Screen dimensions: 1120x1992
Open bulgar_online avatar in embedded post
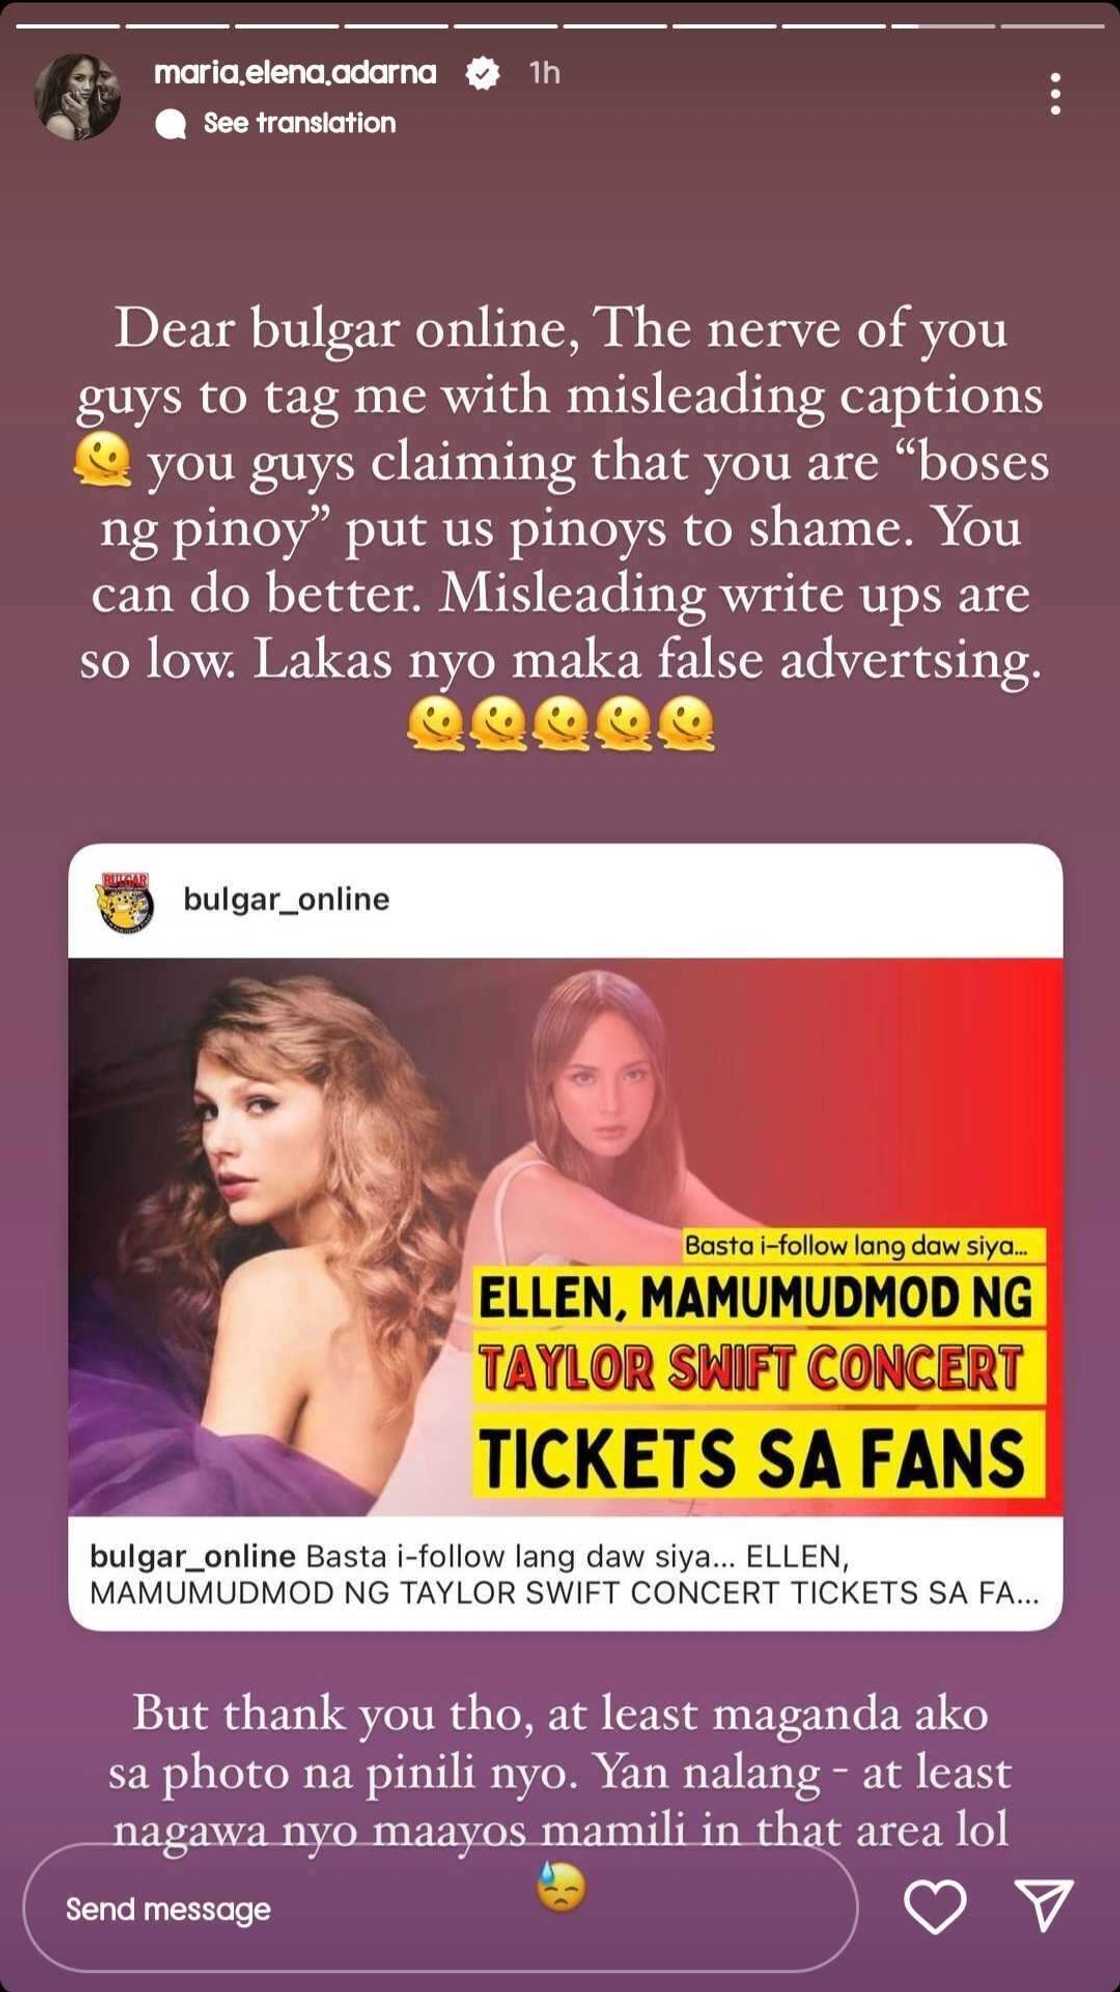[125, 901]
